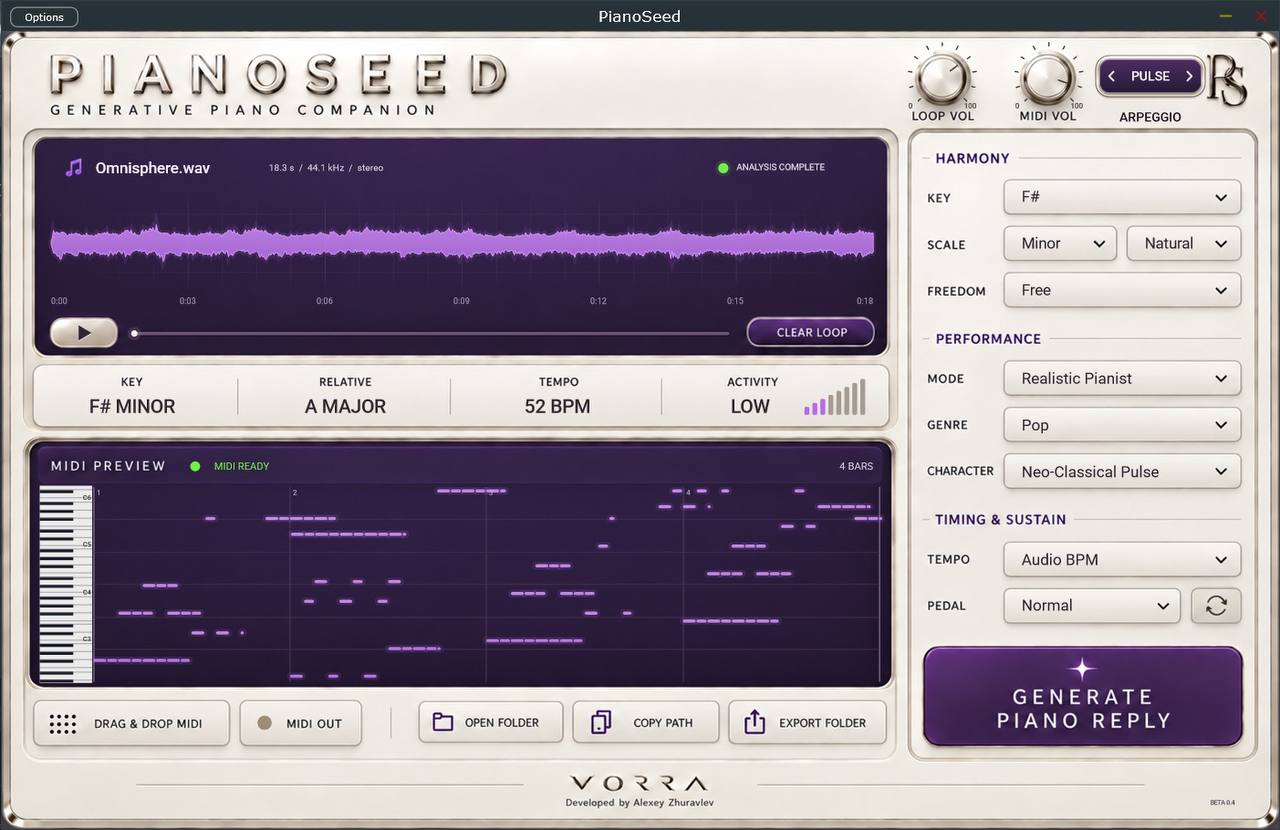
Task: Click the Clear Loop button
Action: (x=811, y=332)
